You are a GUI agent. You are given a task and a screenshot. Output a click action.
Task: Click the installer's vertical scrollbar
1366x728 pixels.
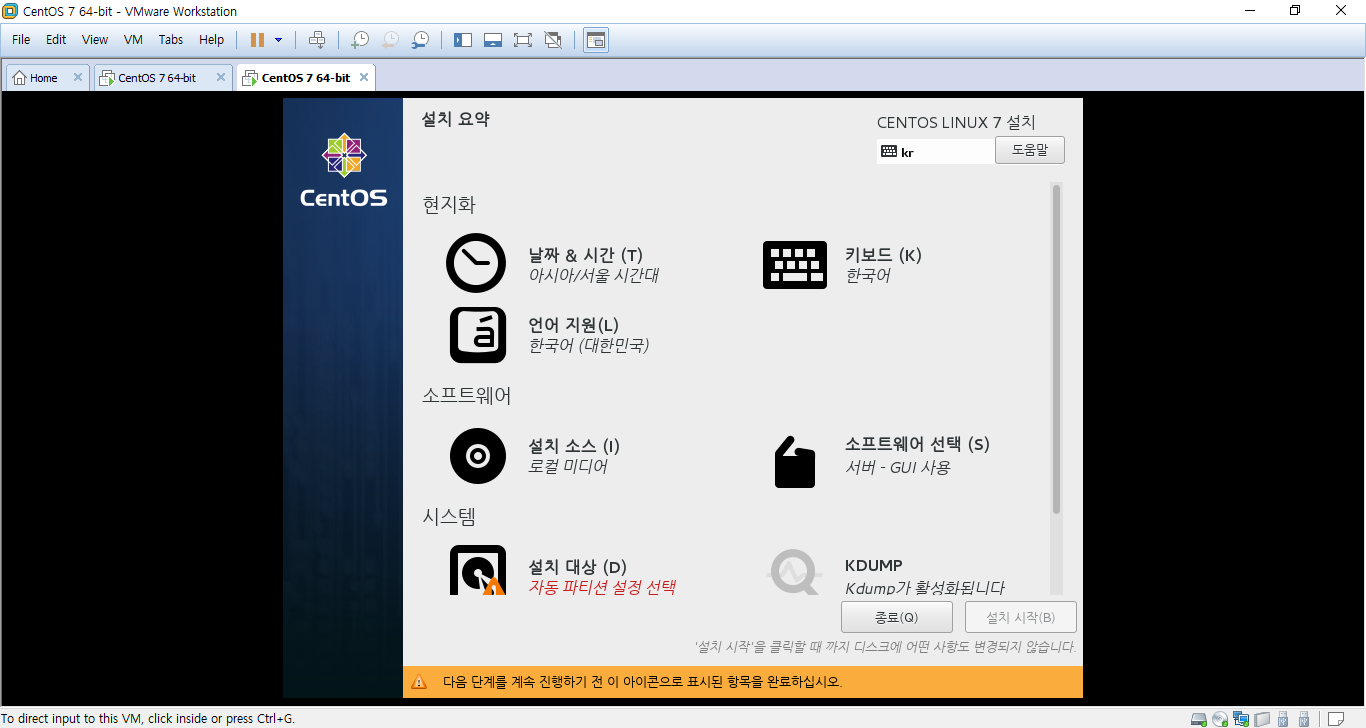(1056, 350)
